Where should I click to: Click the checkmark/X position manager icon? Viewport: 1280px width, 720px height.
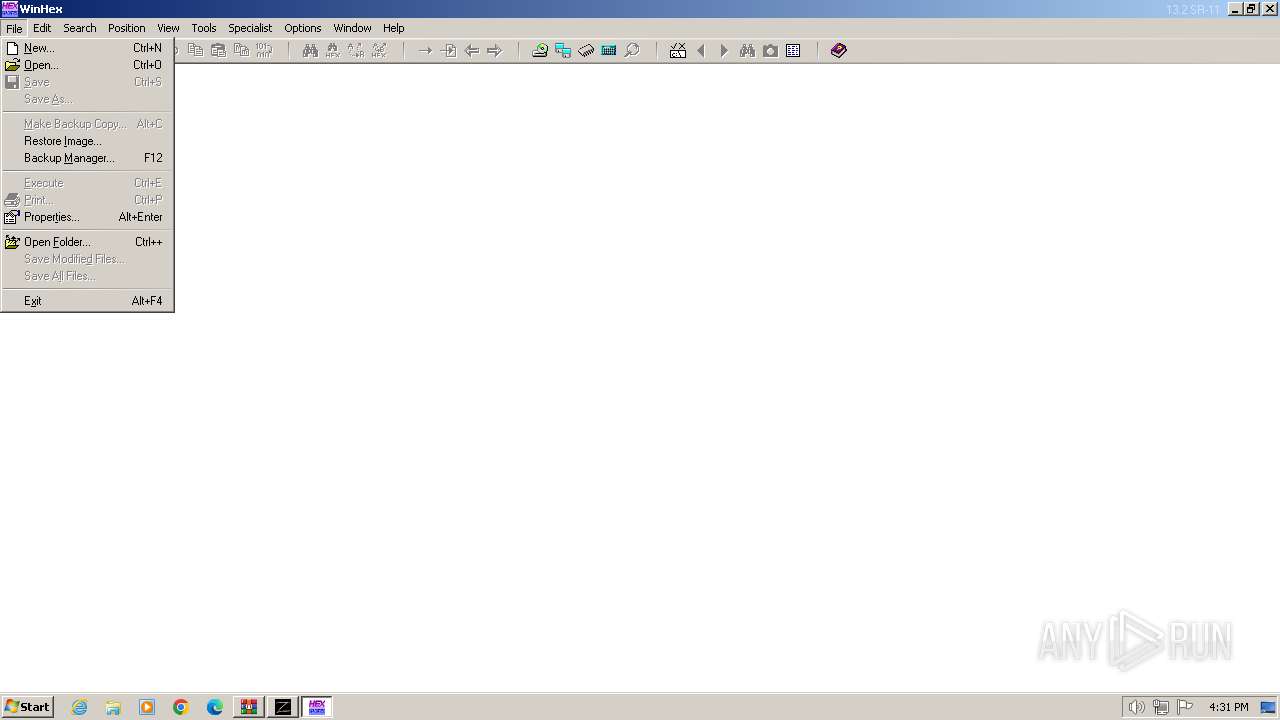pyautogui.click(x=678, y=50)
